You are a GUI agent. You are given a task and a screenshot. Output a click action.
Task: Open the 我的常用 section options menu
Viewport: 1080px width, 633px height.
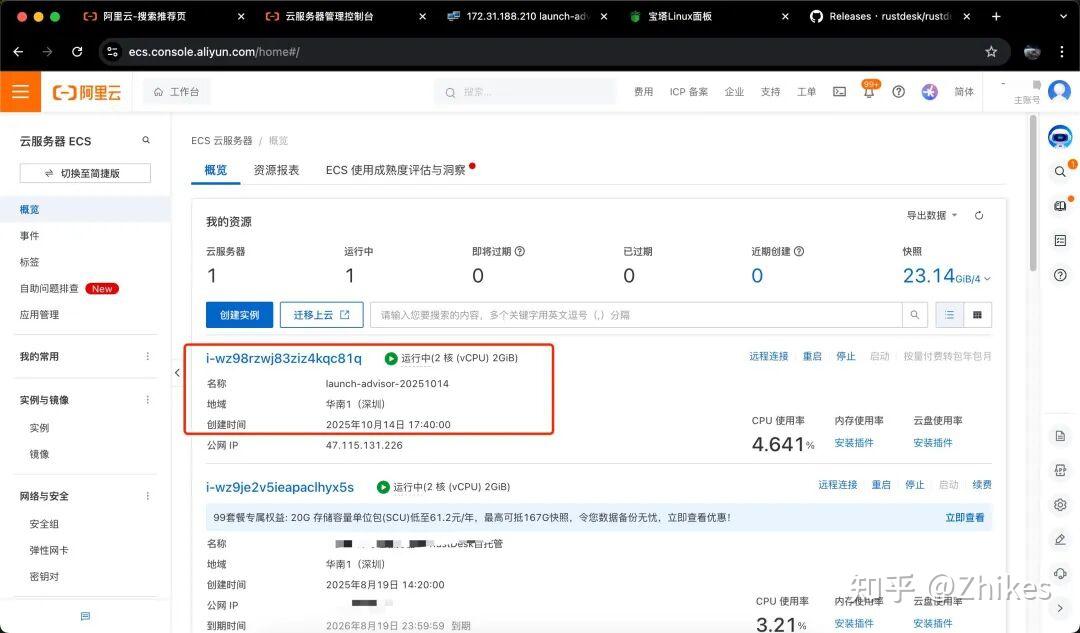point(147,356)
